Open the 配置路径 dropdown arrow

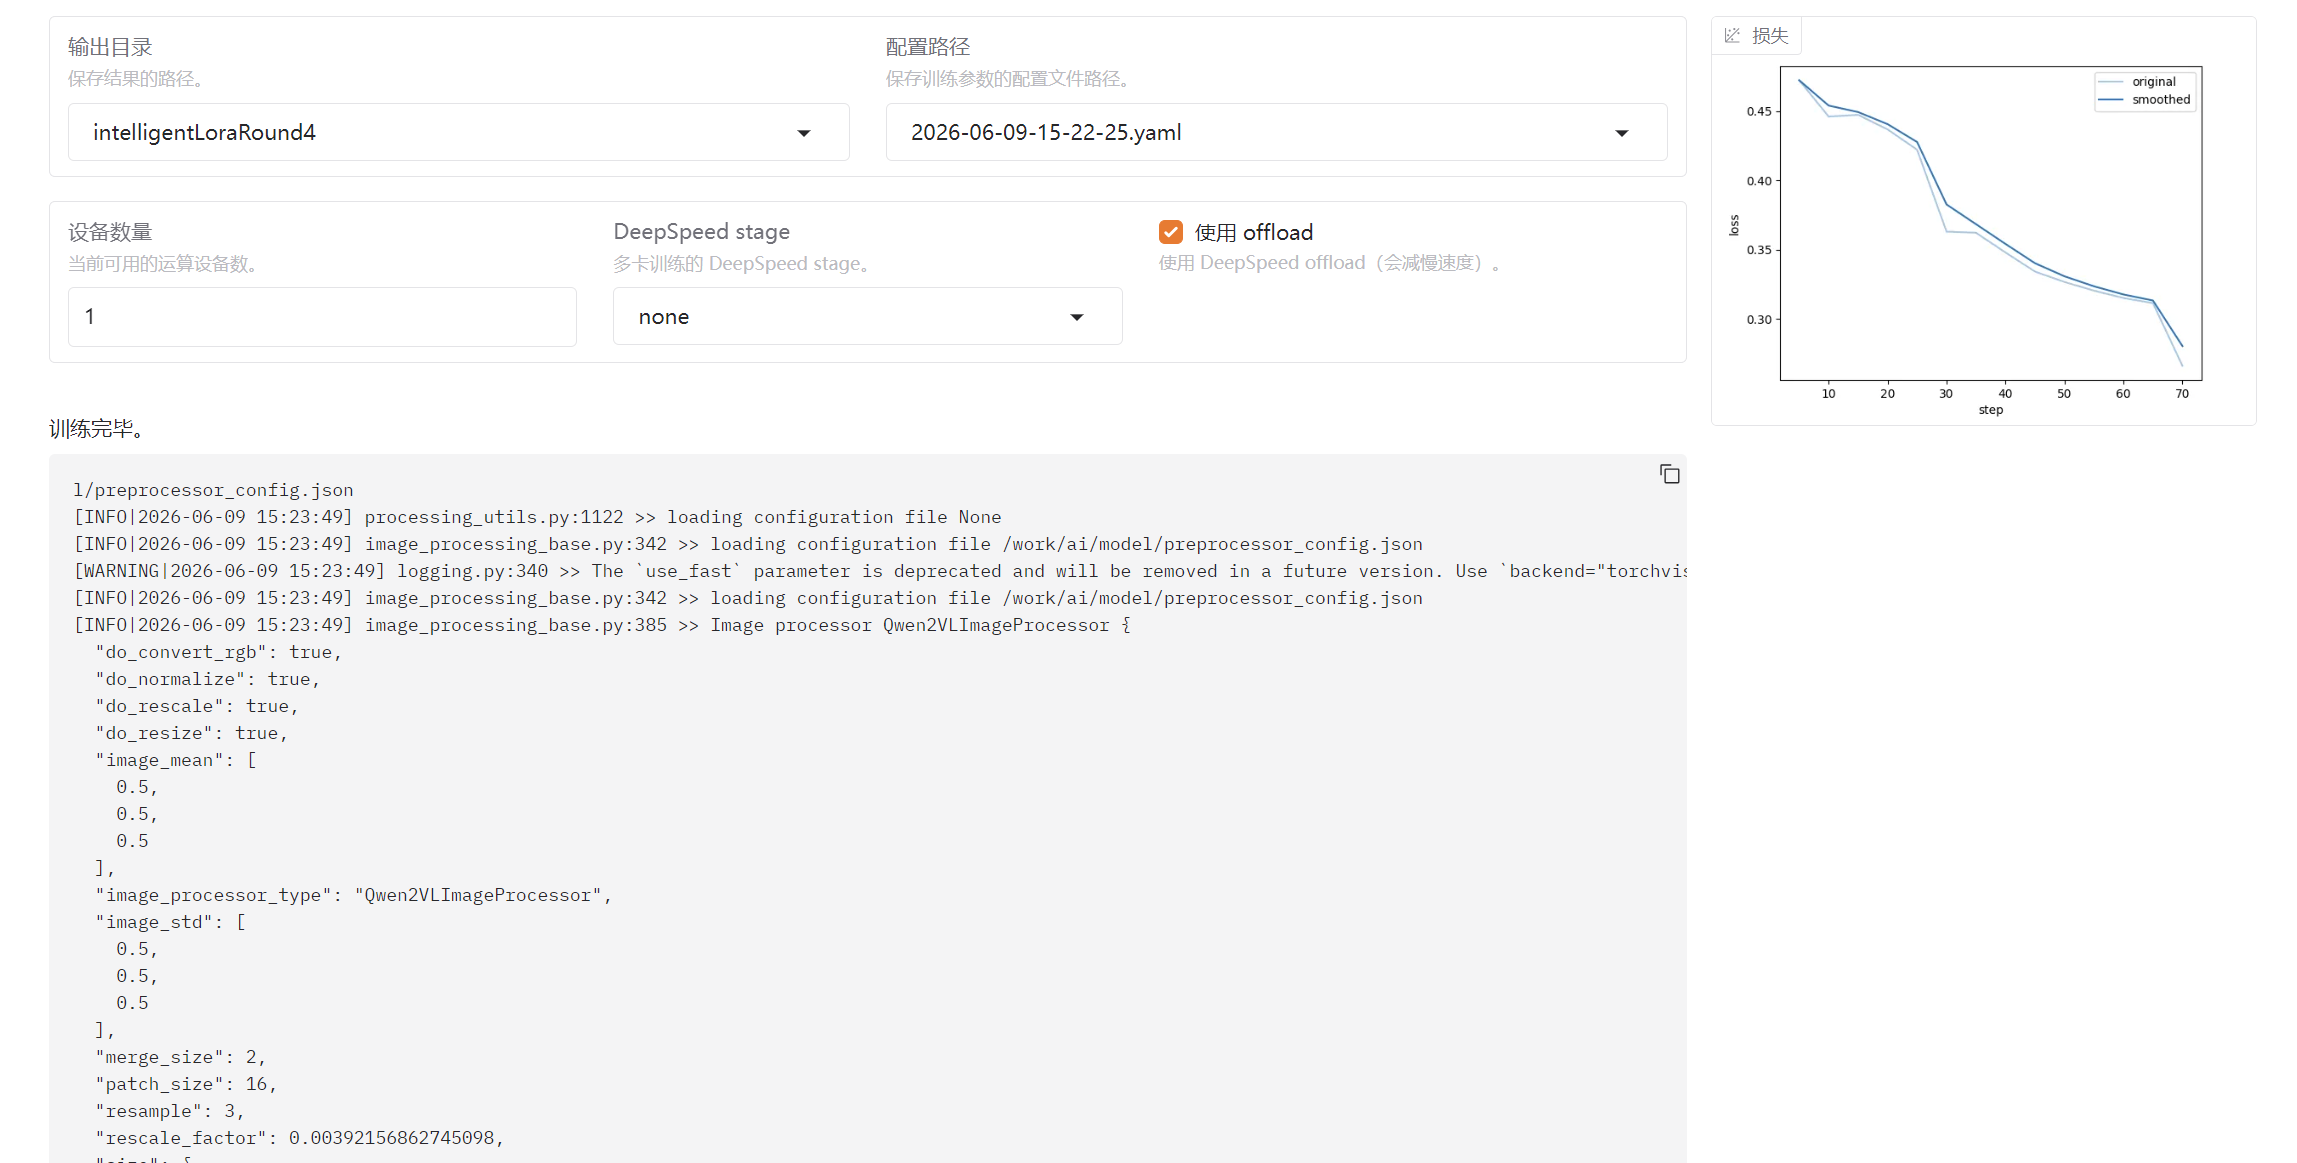[1622, 133]
